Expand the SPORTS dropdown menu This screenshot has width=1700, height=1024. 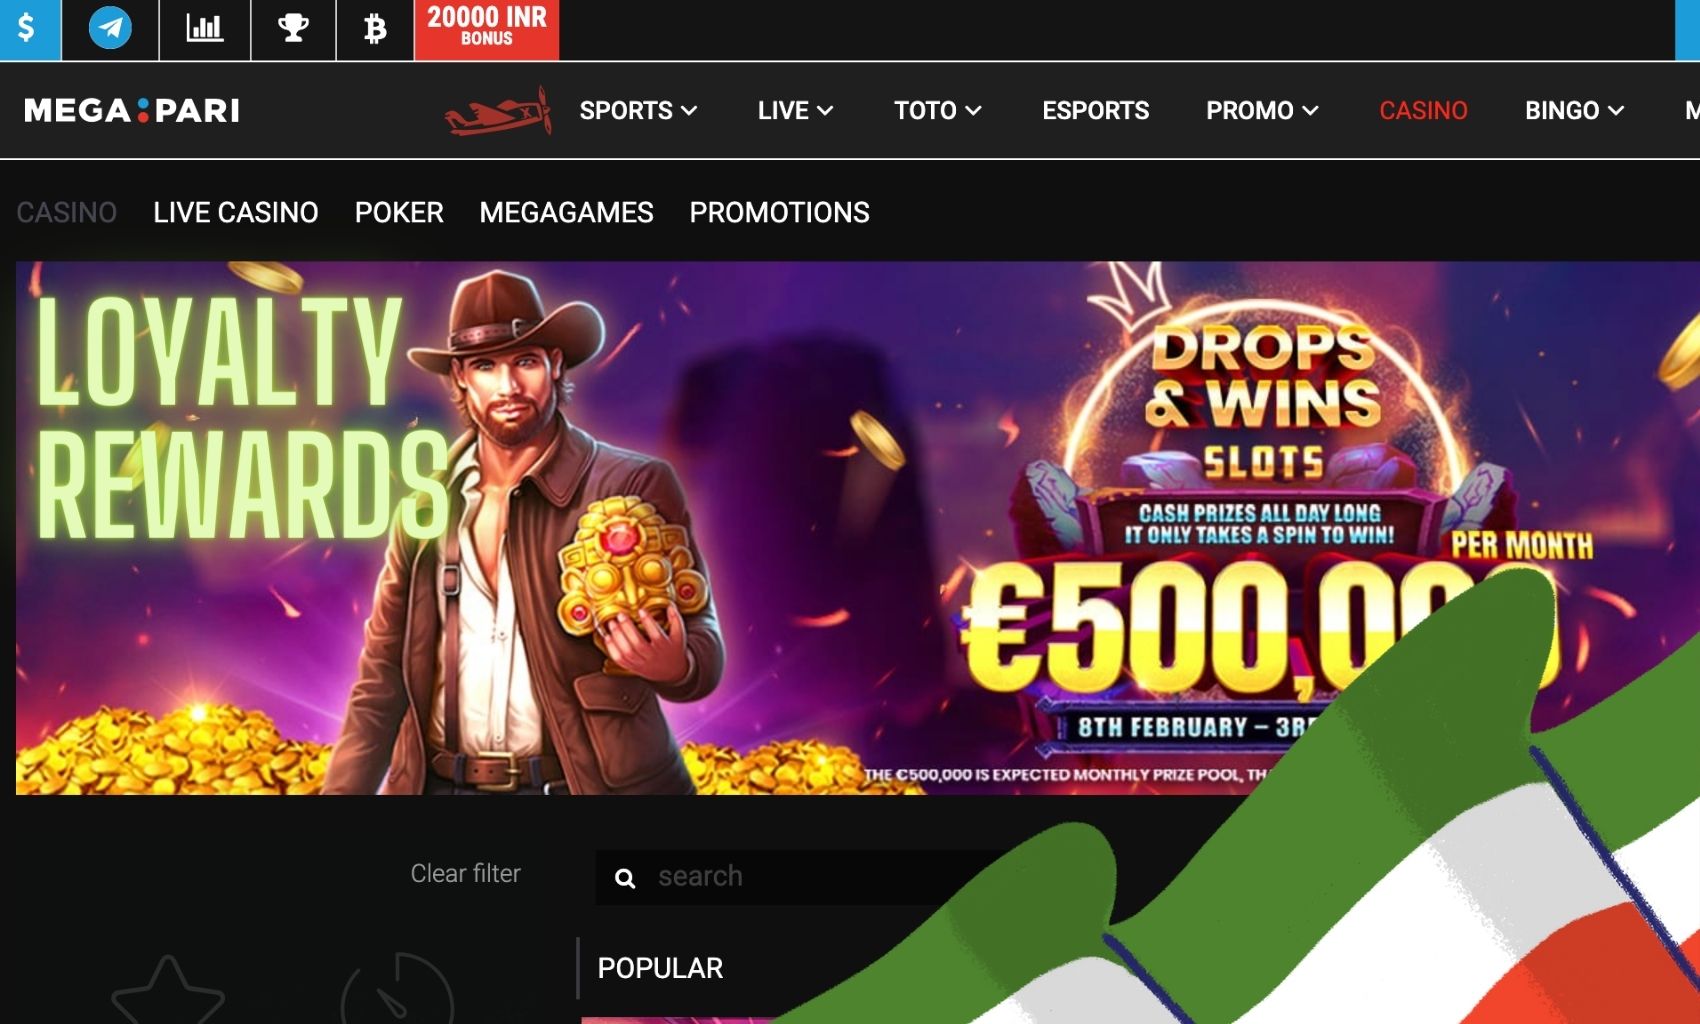[x=638, y=110]
